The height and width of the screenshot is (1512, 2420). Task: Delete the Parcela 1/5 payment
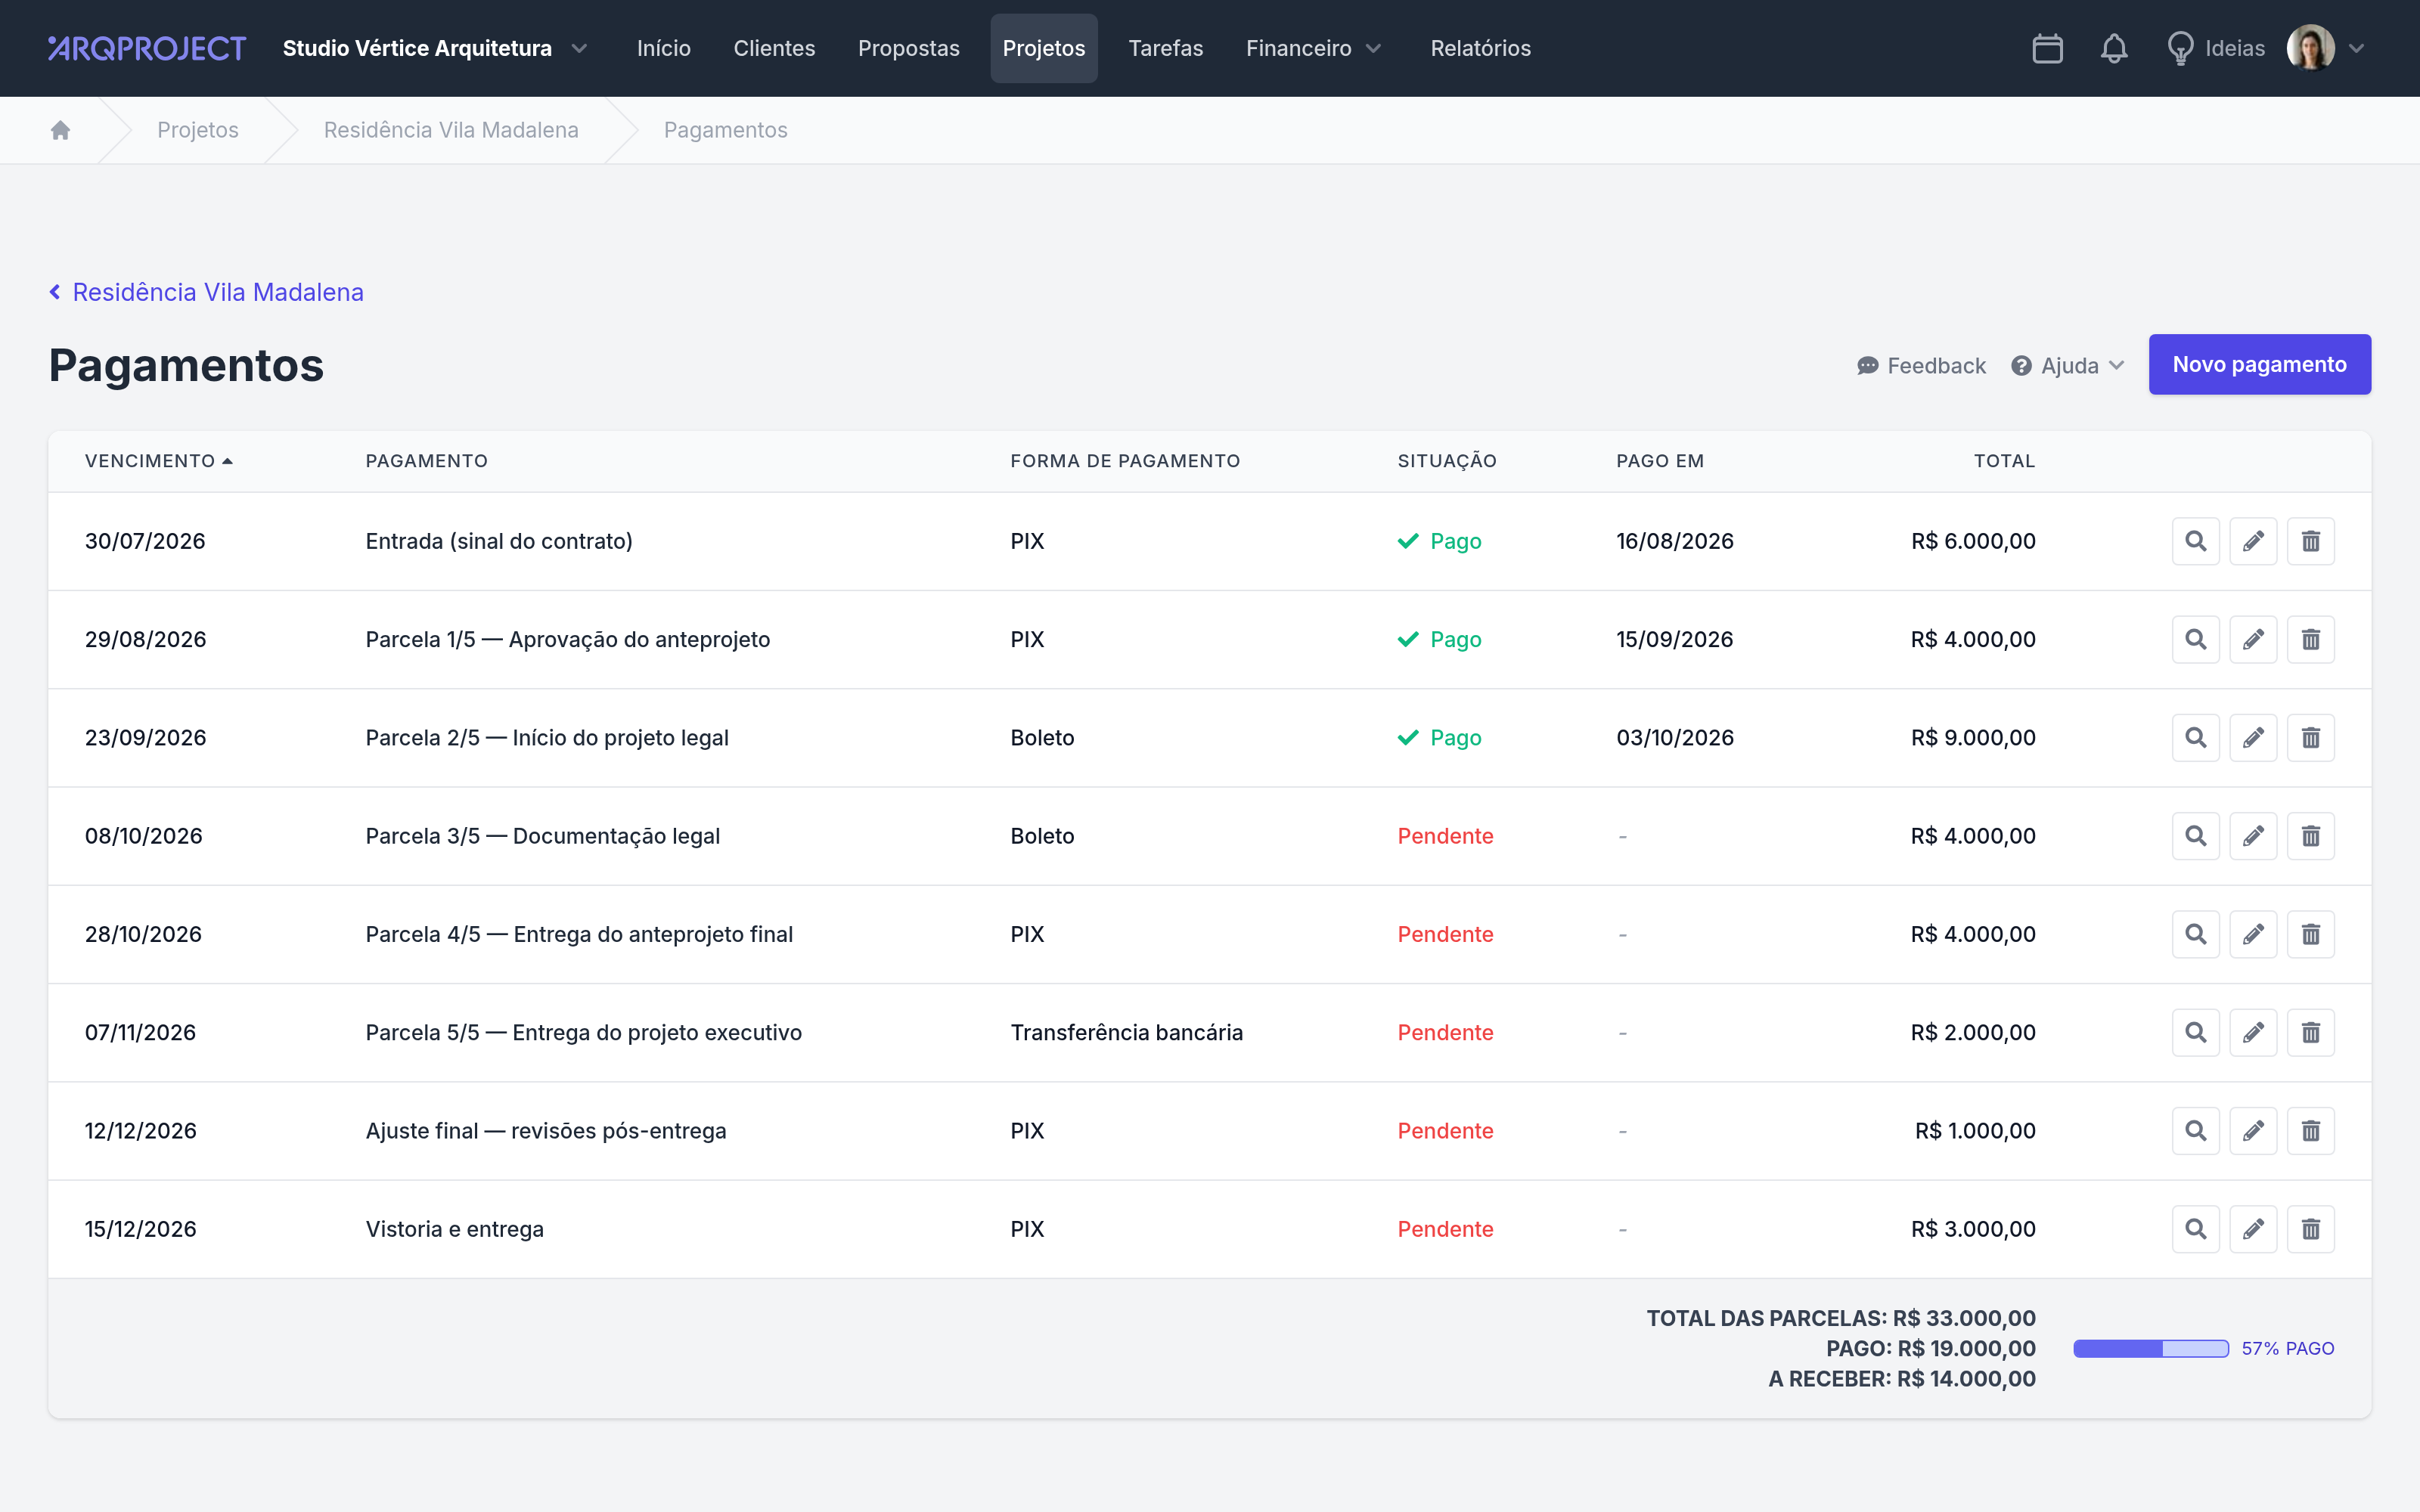pos(2310,639)
